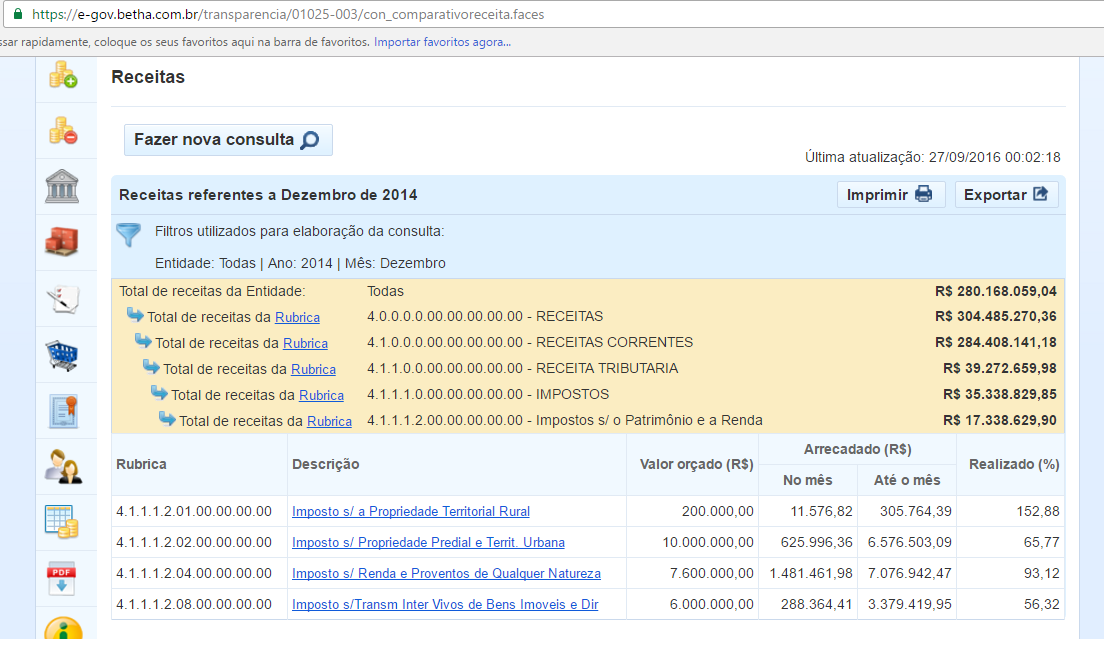1104x648 pixels.
Task: Open the blue shopping cart sidebar icon
Action: click(63, 354)
